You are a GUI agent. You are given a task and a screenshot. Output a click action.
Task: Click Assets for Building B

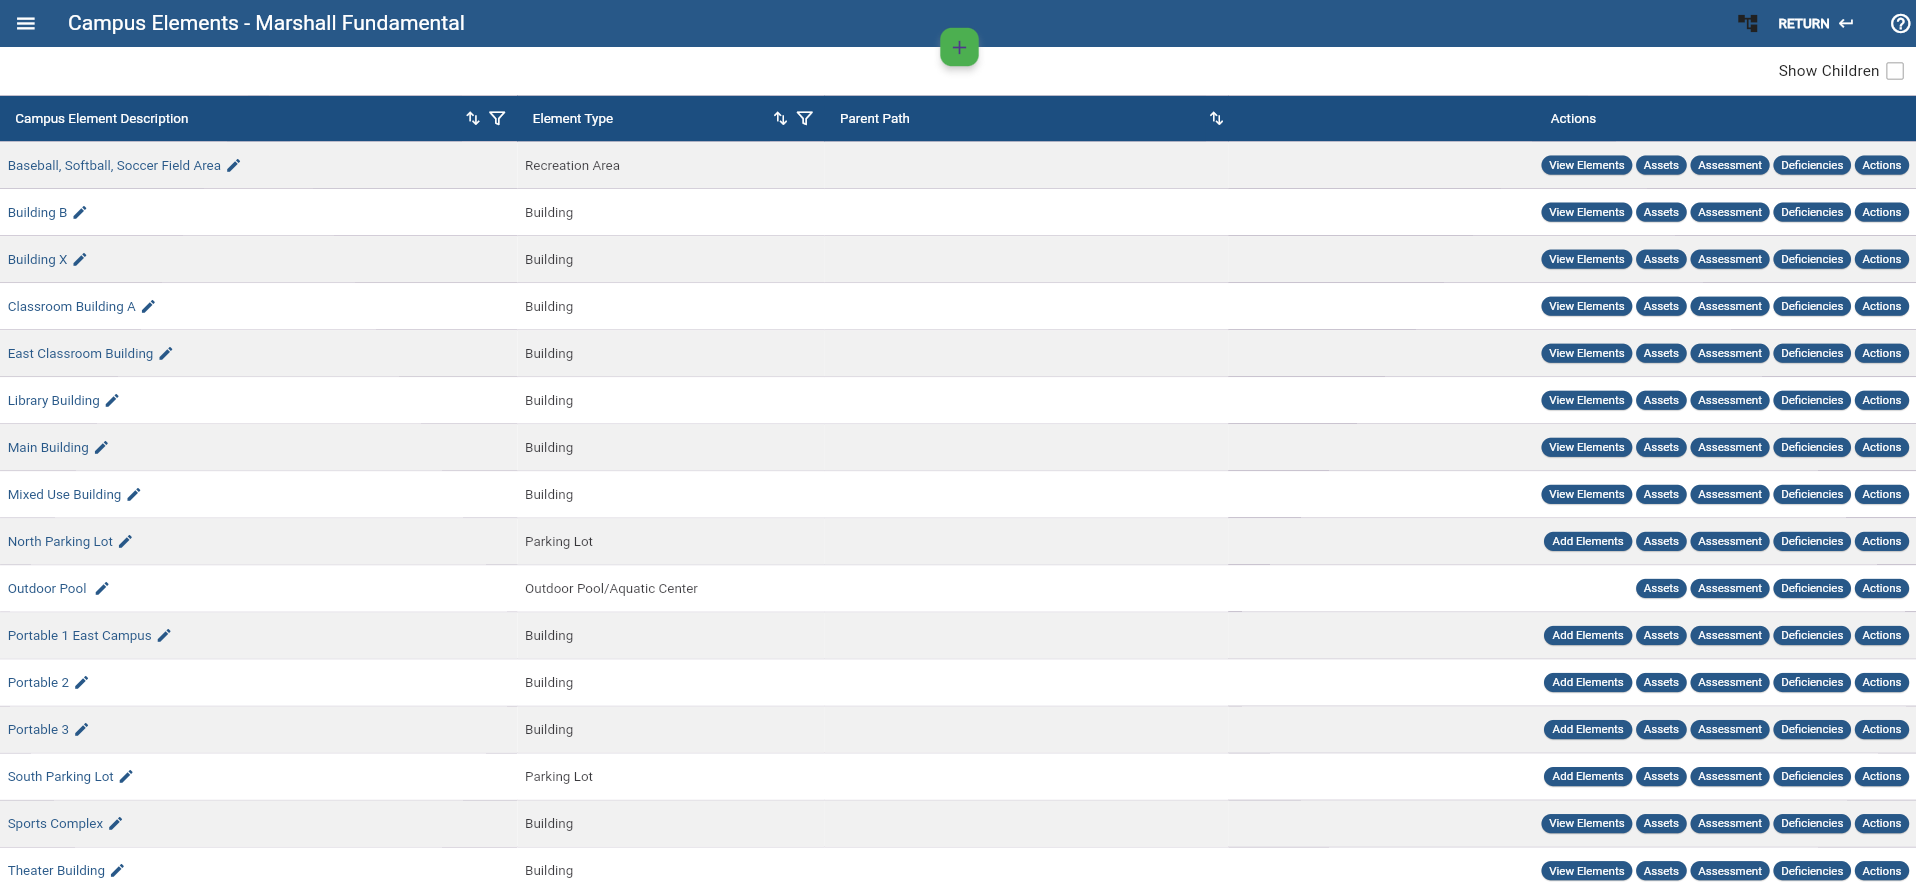pos(1661,212)
